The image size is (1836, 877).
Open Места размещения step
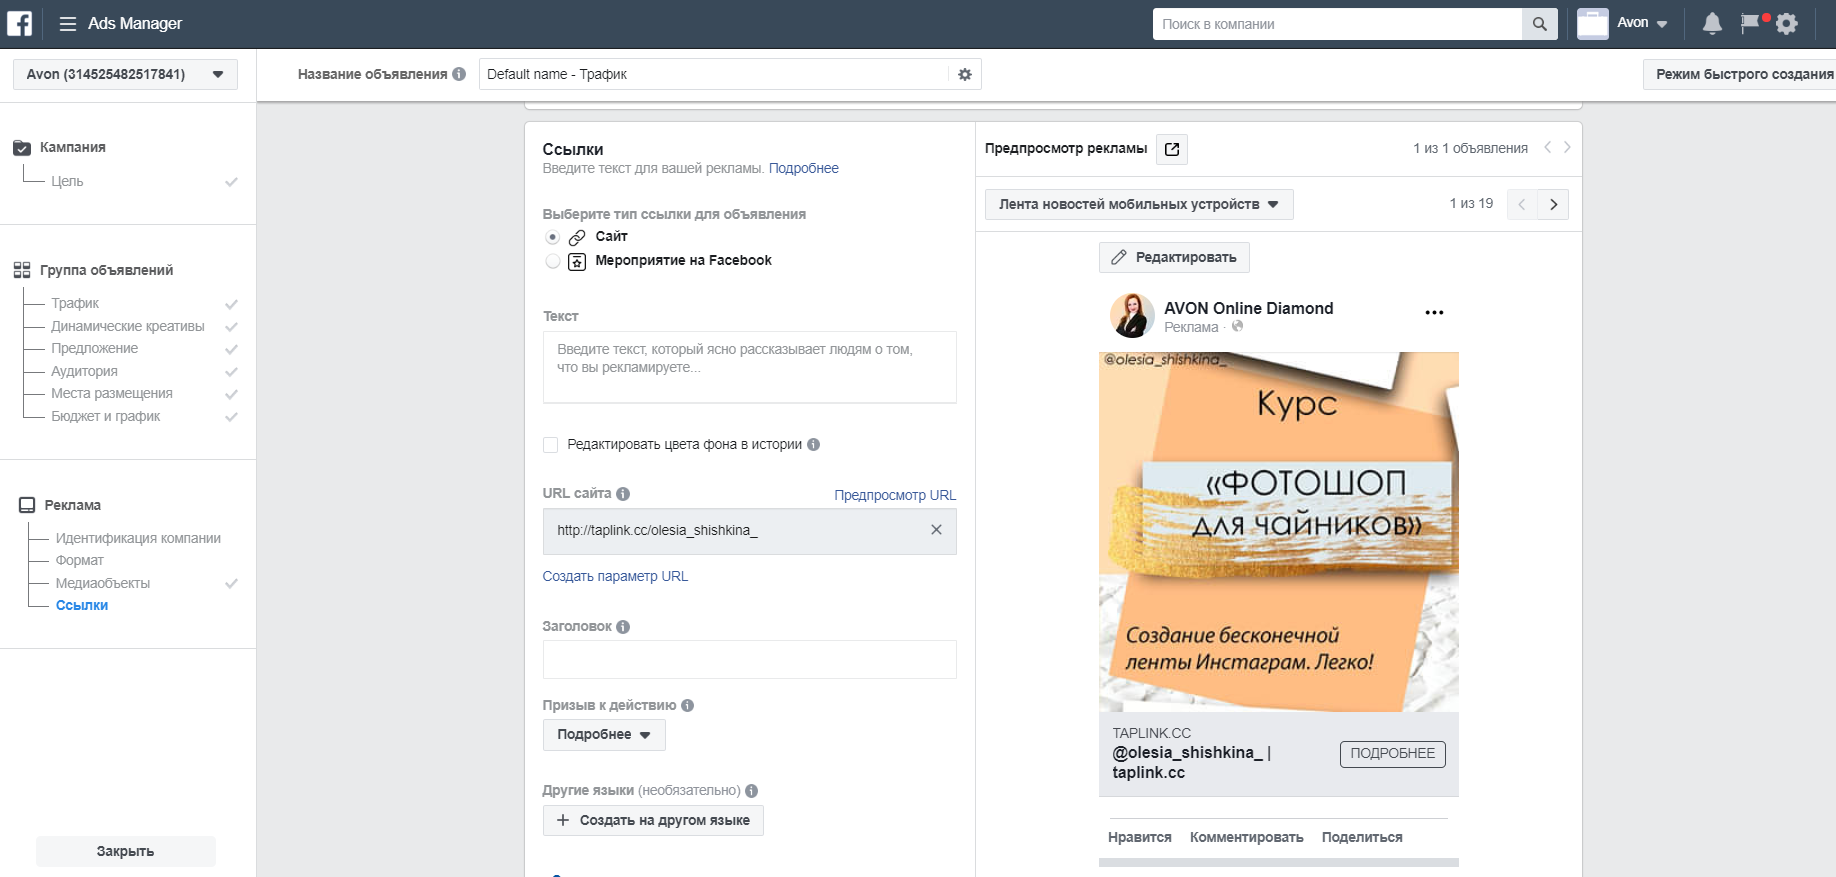click(112, 394)
